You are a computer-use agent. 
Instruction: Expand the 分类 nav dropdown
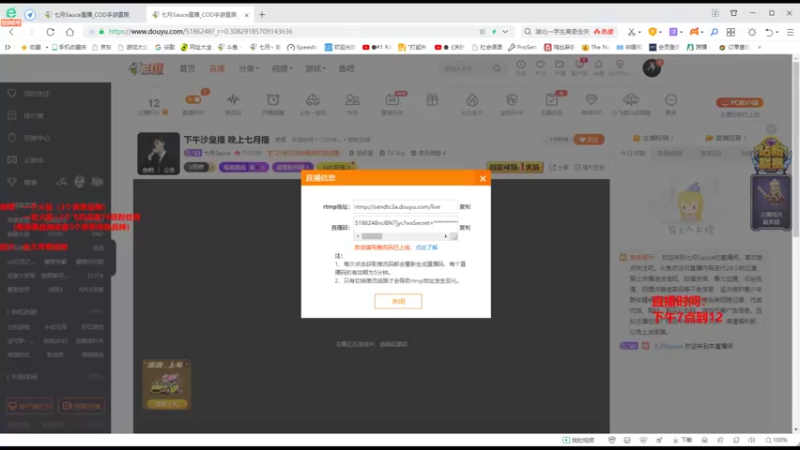click(x=248, y=68)
